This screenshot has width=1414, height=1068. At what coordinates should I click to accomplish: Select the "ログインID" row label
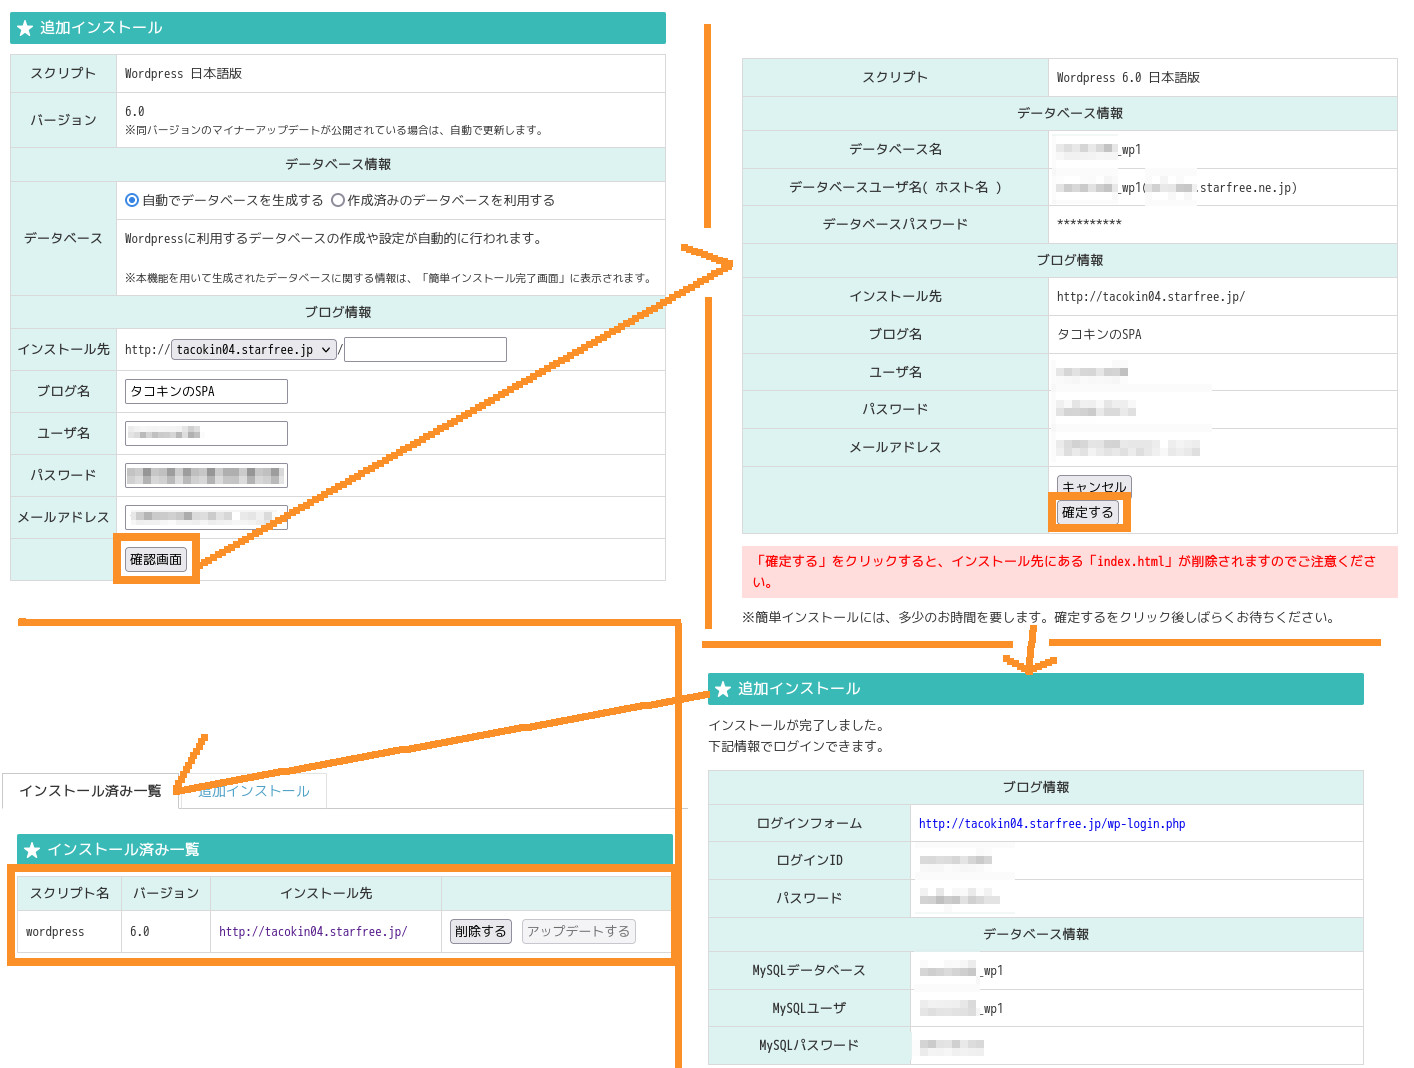(x=809, y=861)
